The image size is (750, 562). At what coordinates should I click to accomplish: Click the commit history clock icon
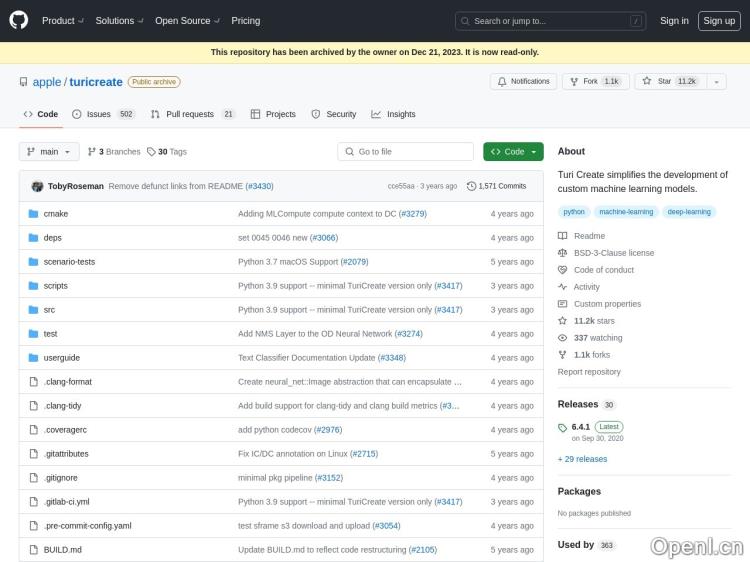tap(472, 186)
